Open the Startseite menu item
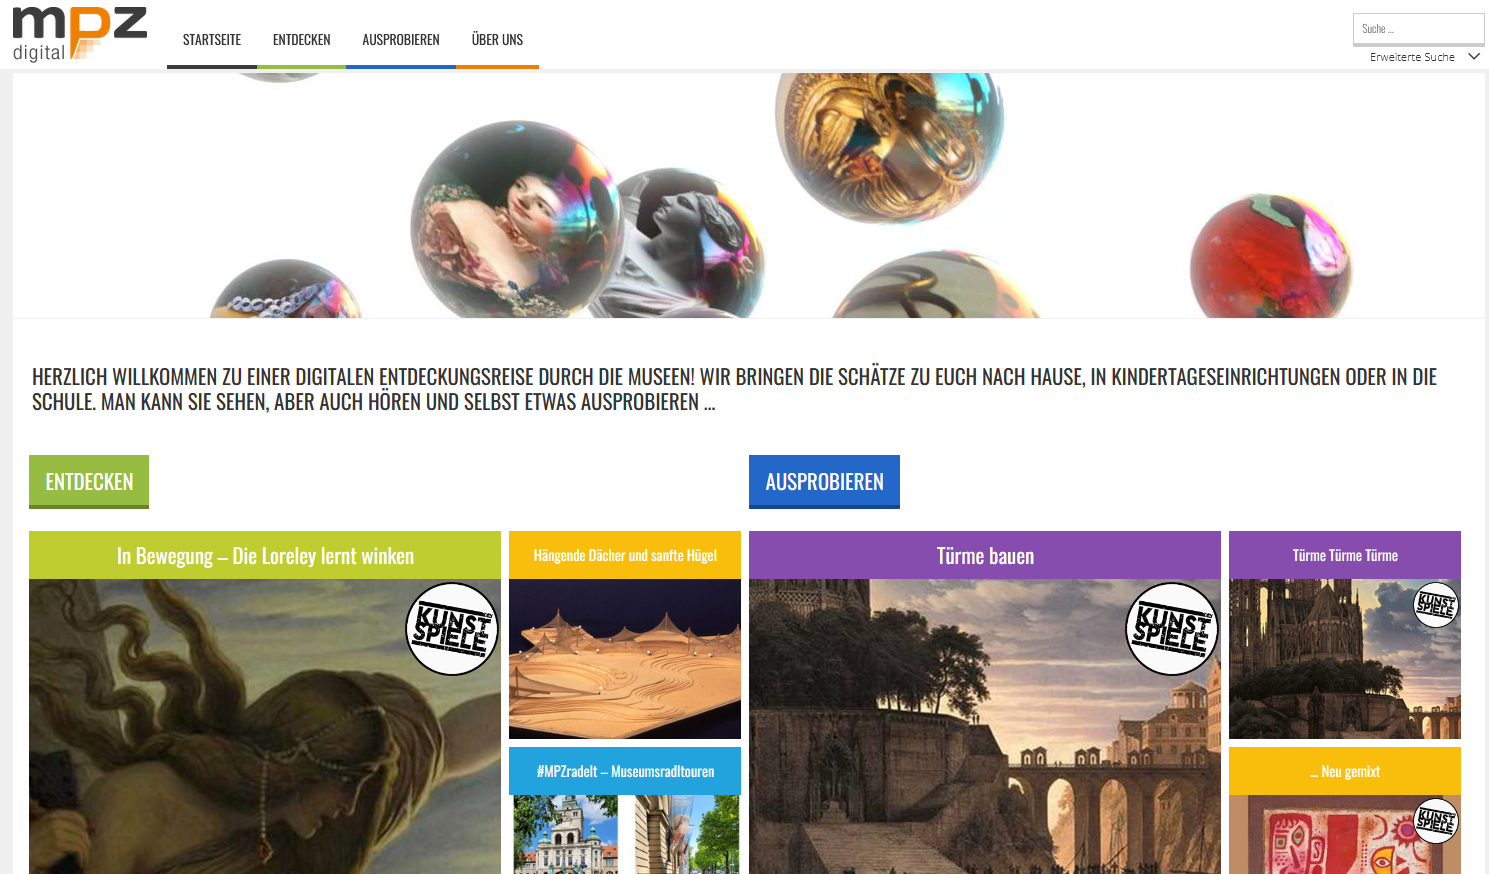 pos(212,40)
